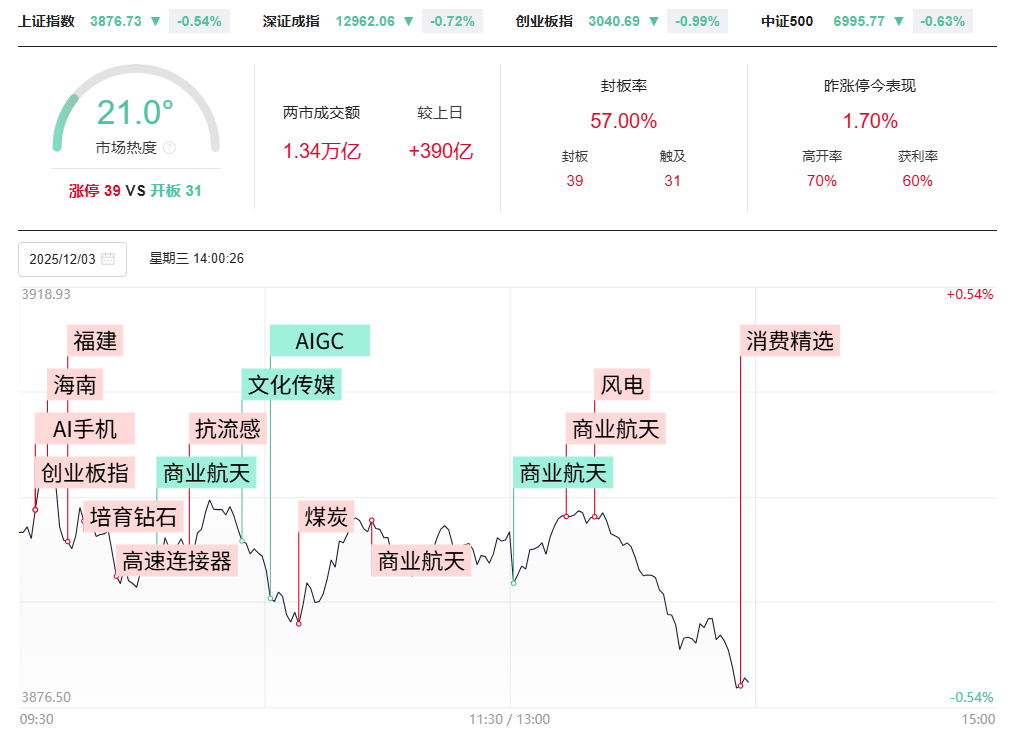Click the down arrow beside 创业板指 value
This screenshot has height=735, width=1024.
coord(654,21)
